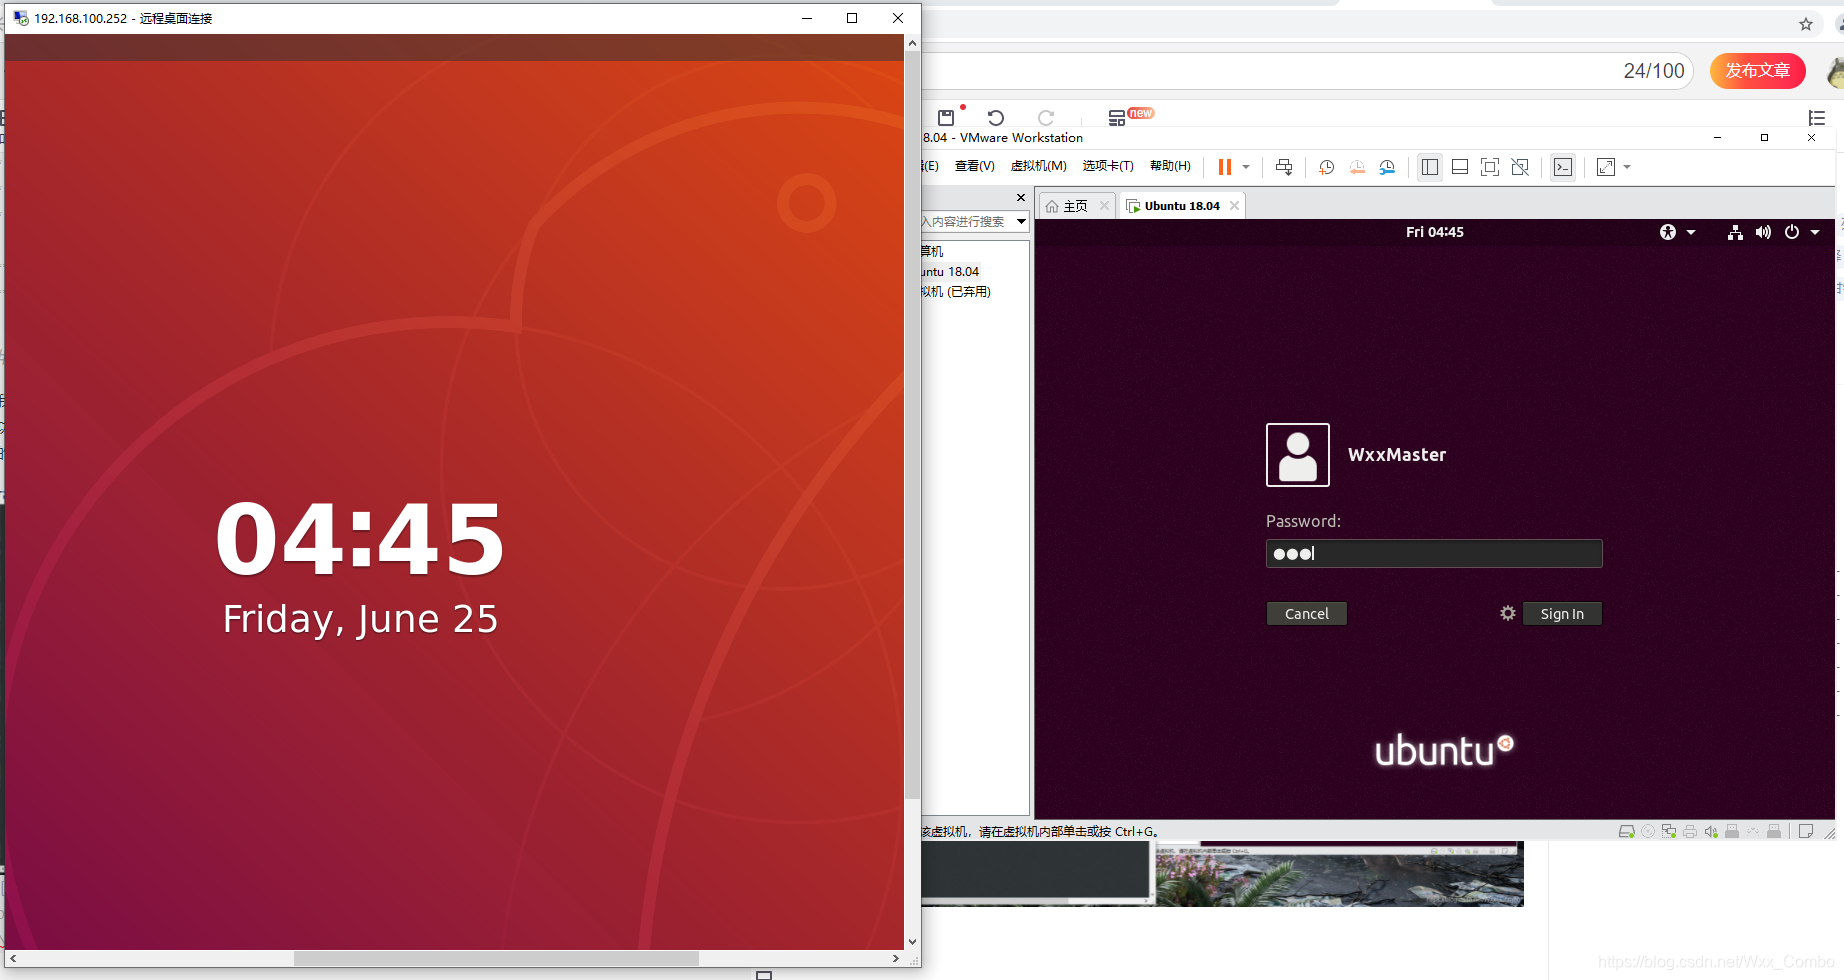Viewport: 1844px width, 980px height.
Task: Click the Ubuntu network status icon
Action: pos(1735,232)
